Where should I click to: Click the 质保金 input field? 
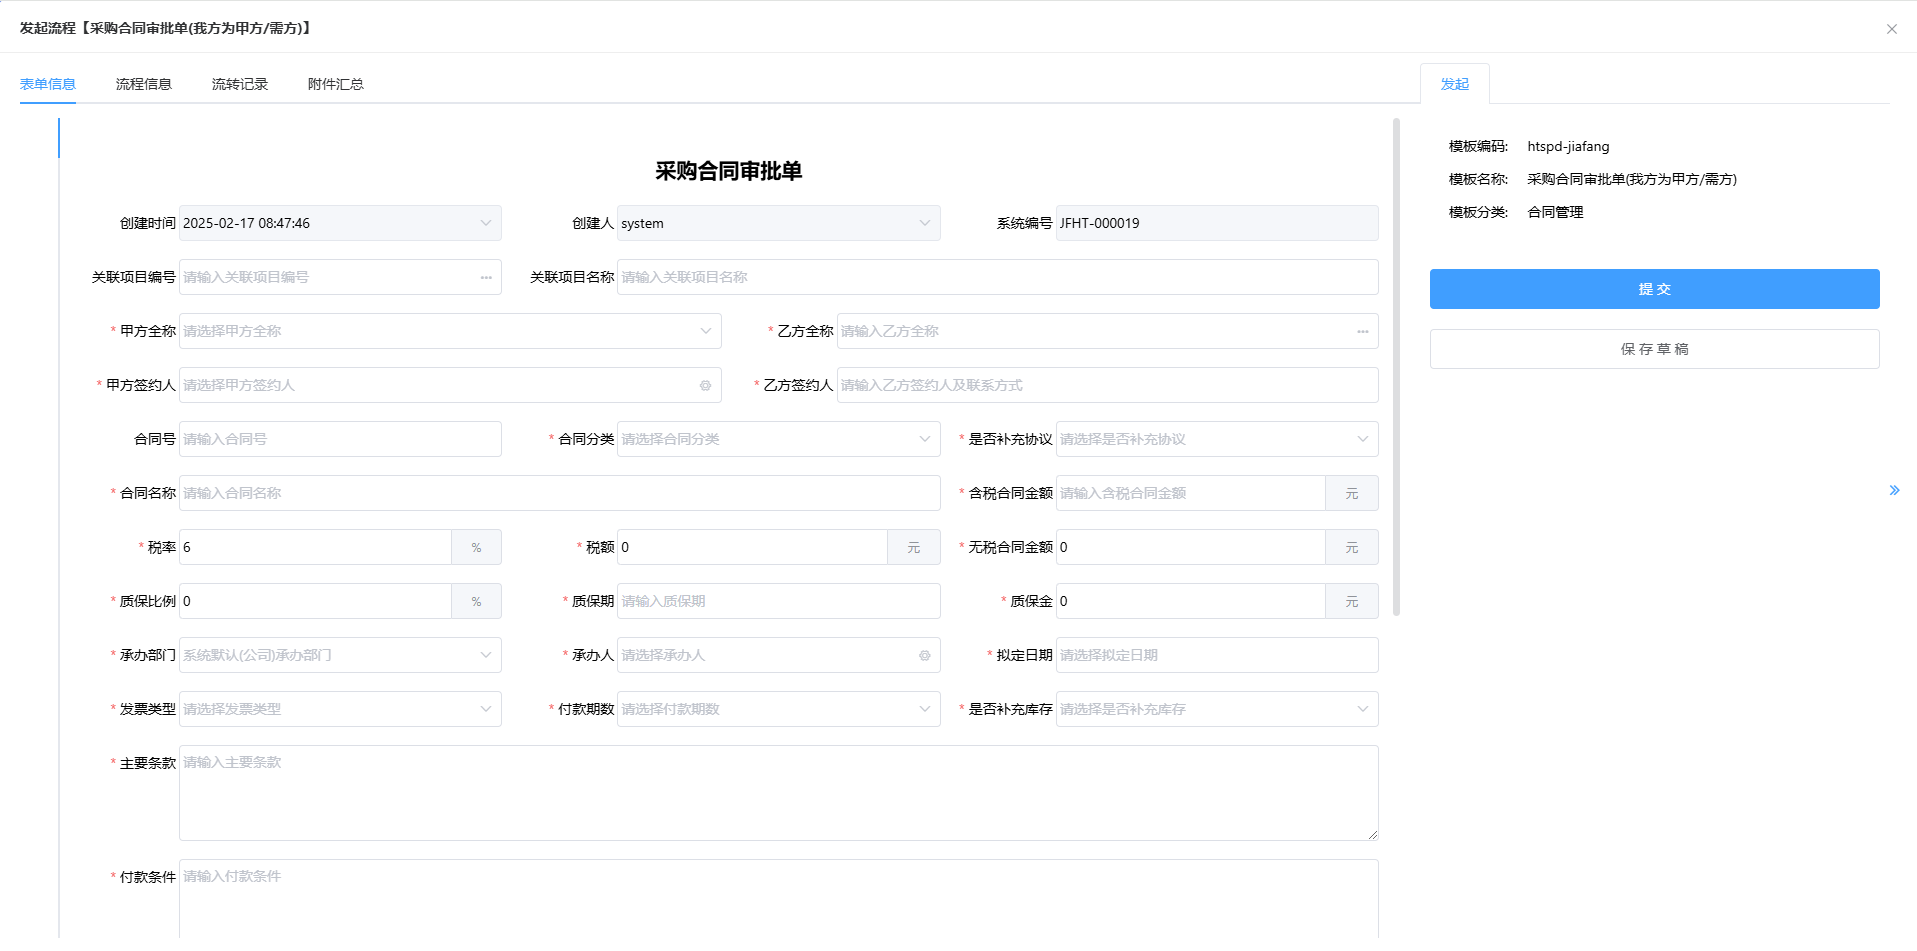click(1191, 601)
